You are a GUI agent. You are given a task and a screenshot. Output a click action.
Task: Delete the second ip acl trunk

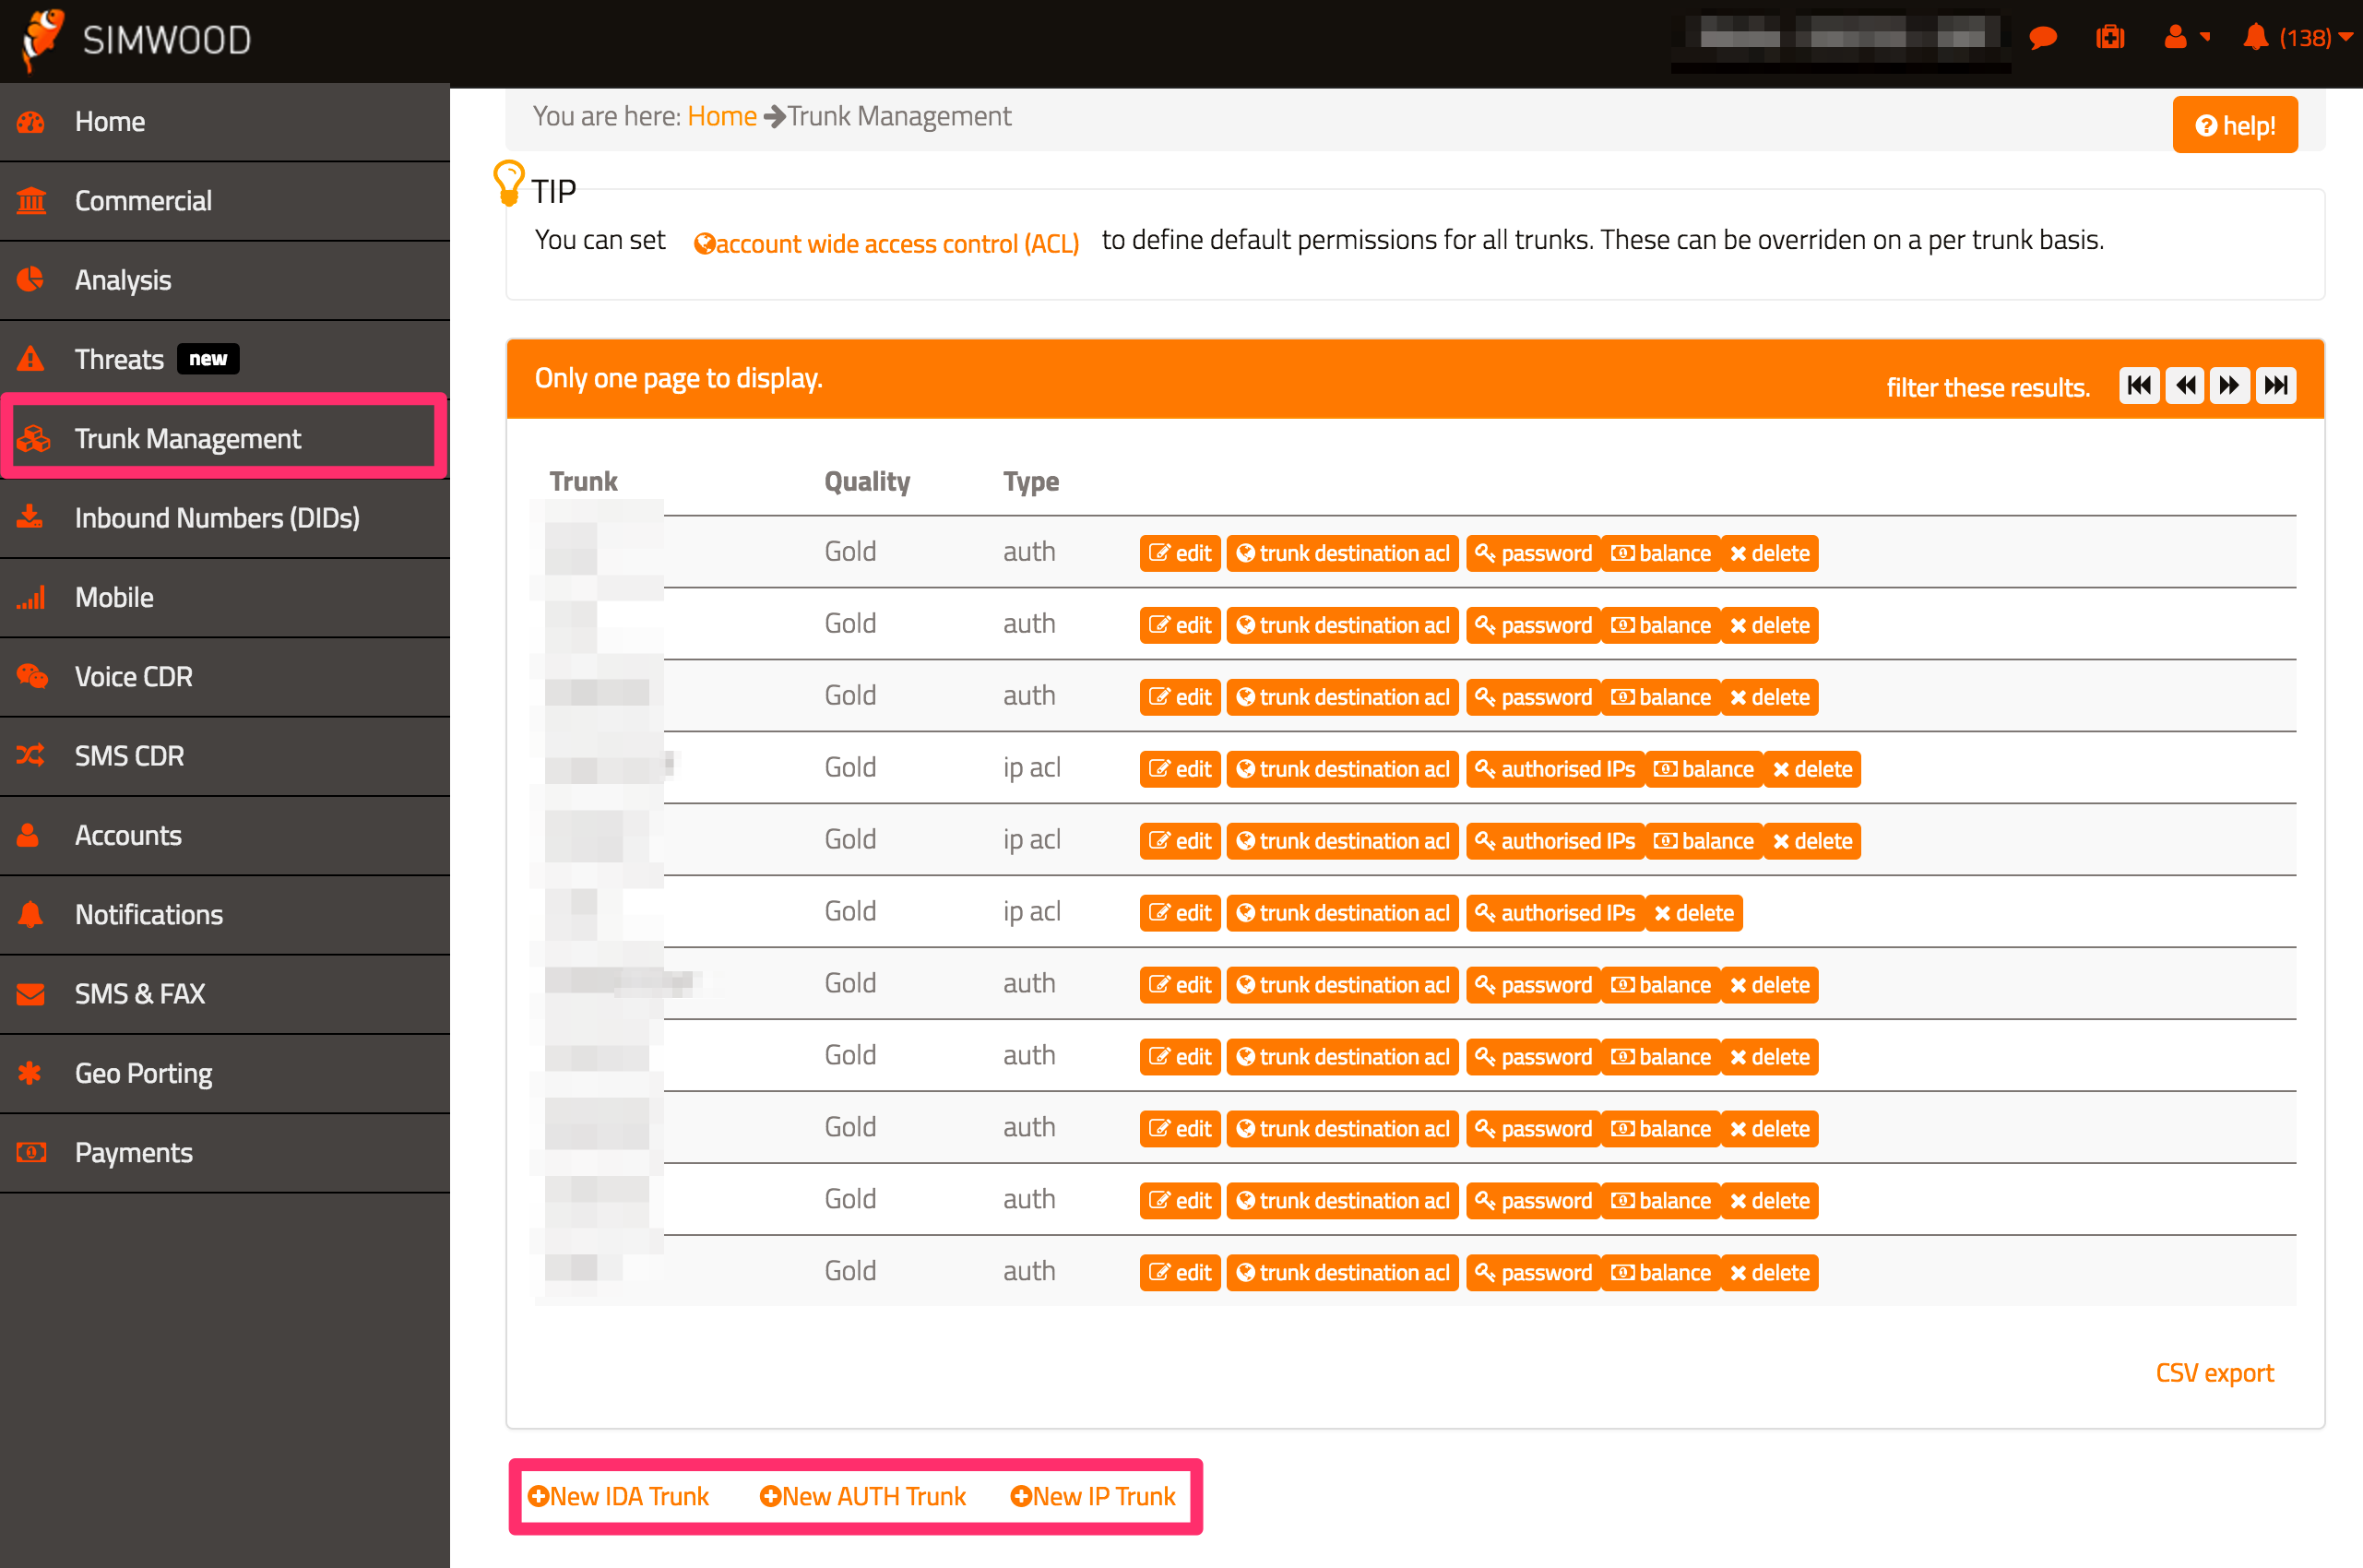pyautogui.click(x=1812, y=841)
